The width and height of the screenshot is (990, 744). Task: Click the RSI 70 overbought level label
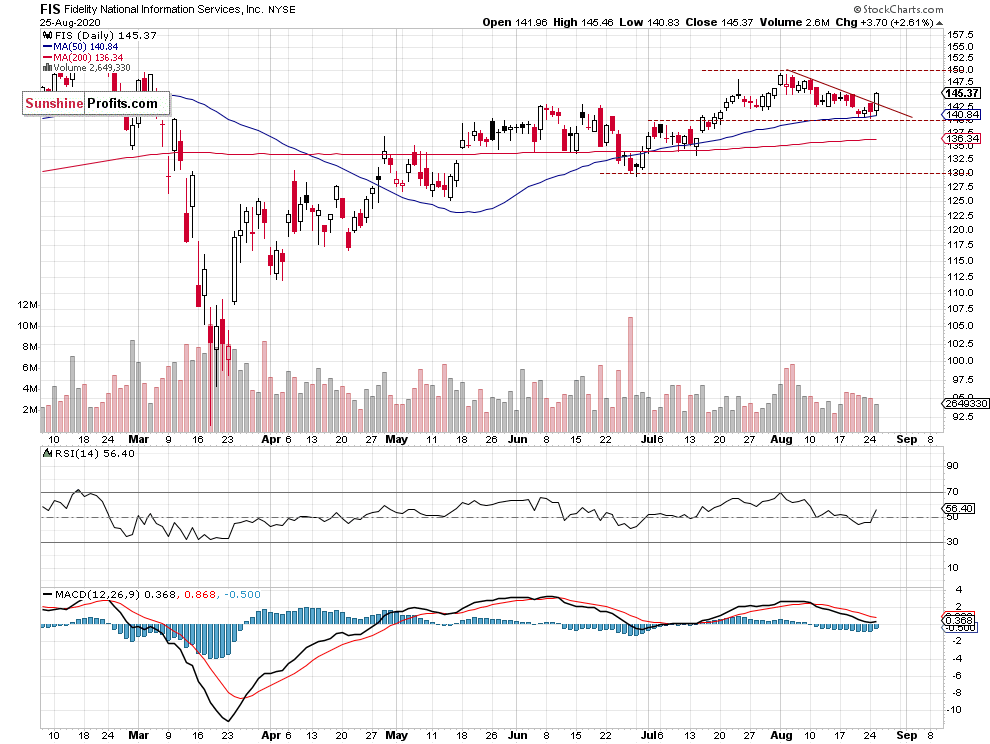[x=953, y=491]
